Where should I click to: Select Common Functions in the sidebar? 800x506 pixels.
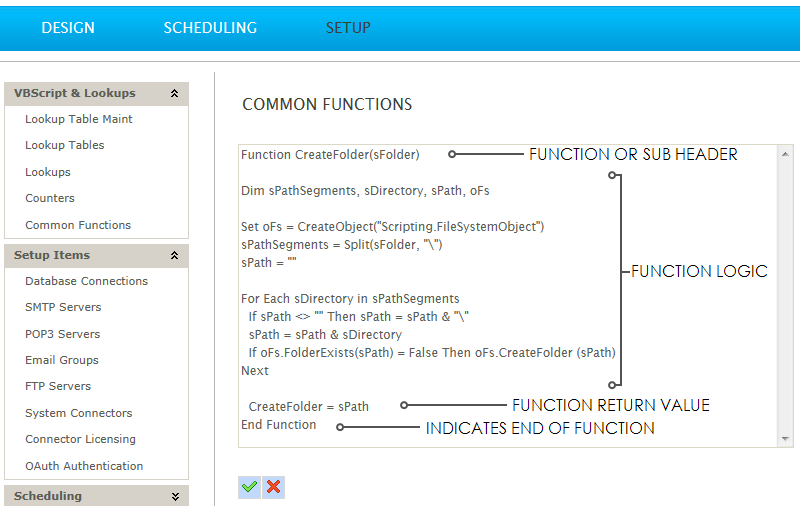coord(78,225)
